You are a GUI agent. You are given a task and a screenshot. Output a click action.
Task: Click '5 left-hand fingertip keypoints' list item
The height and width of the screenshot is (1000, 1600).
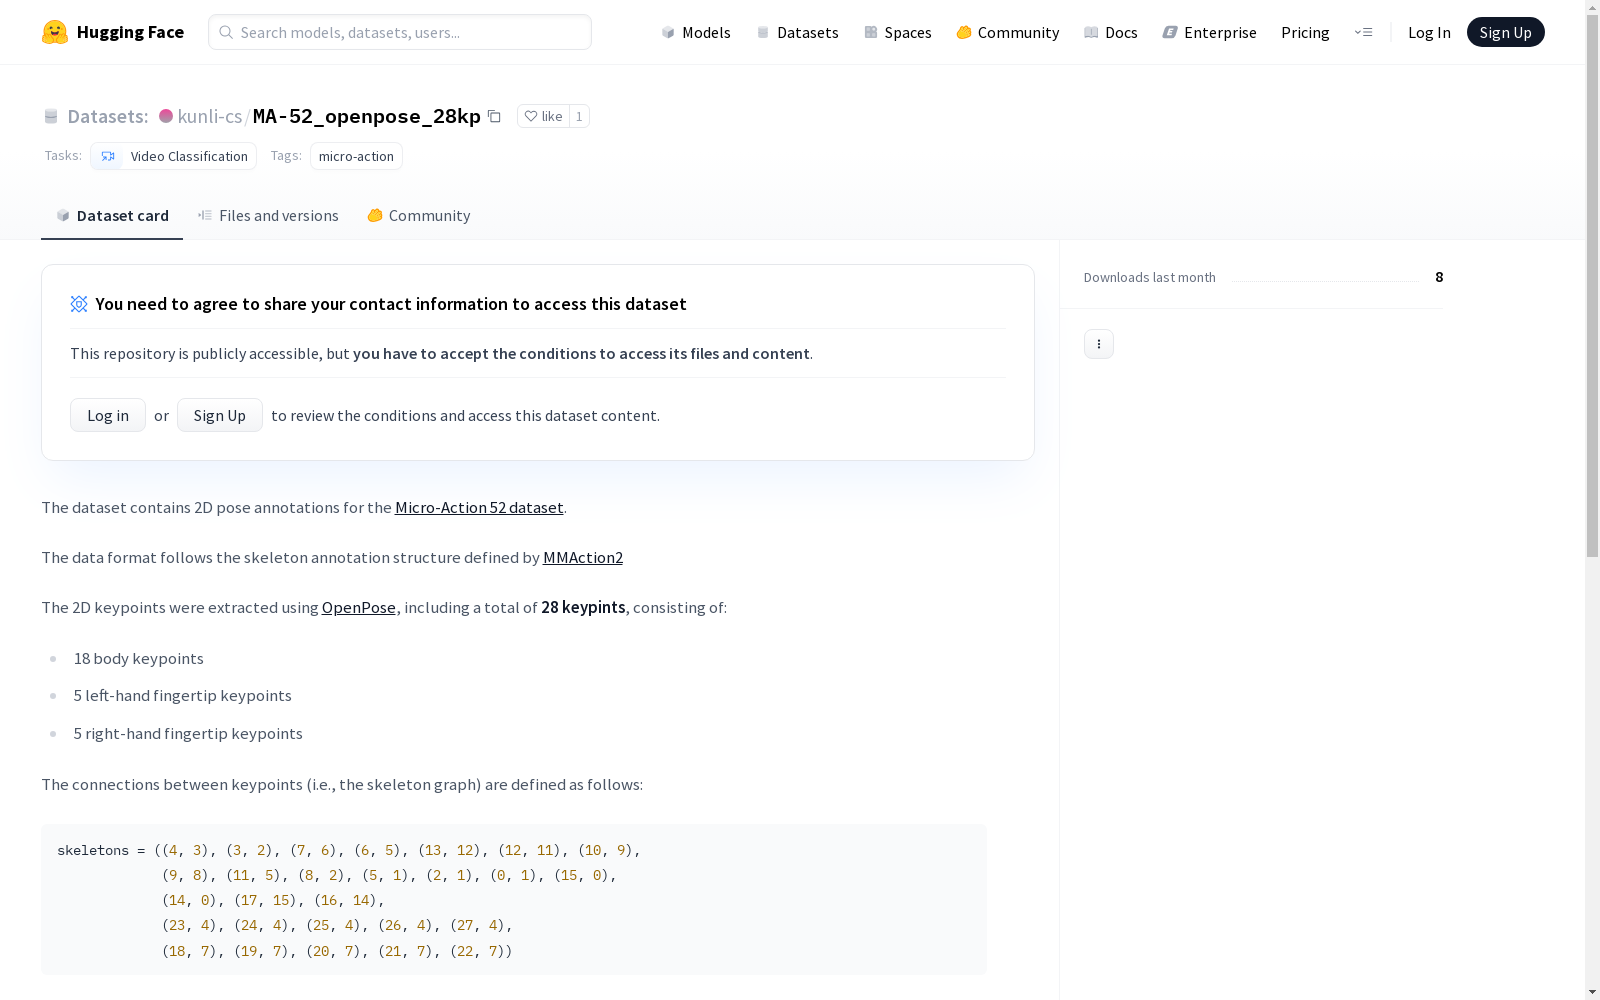(183, 695)
